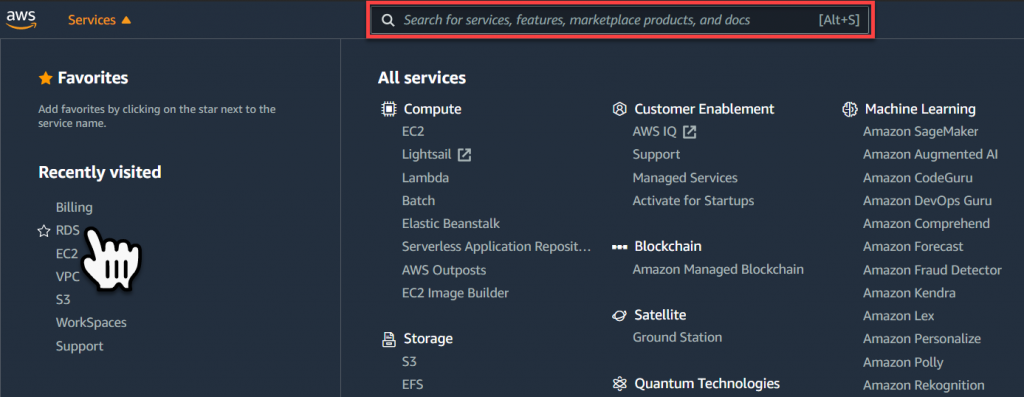Star RDS as a favorite
The width and height of the screenshot is (1024, 397).
(x=44, y=230)
